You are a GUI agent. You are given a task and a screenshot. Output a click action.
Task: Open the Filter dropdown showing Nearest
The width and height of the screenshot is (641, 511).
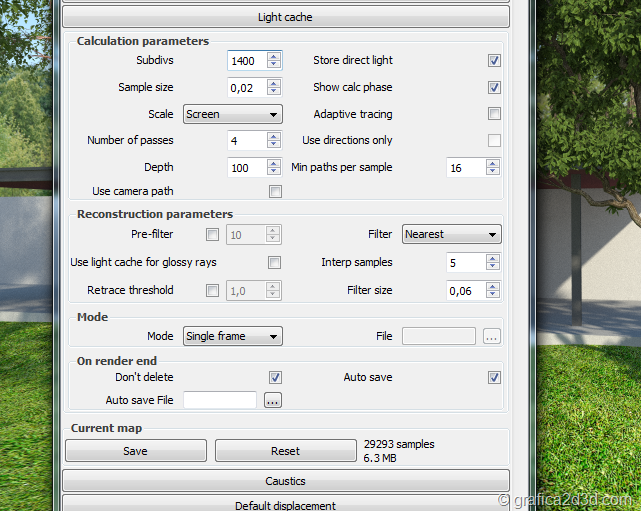pyautogui.click(x=451, y=234)
